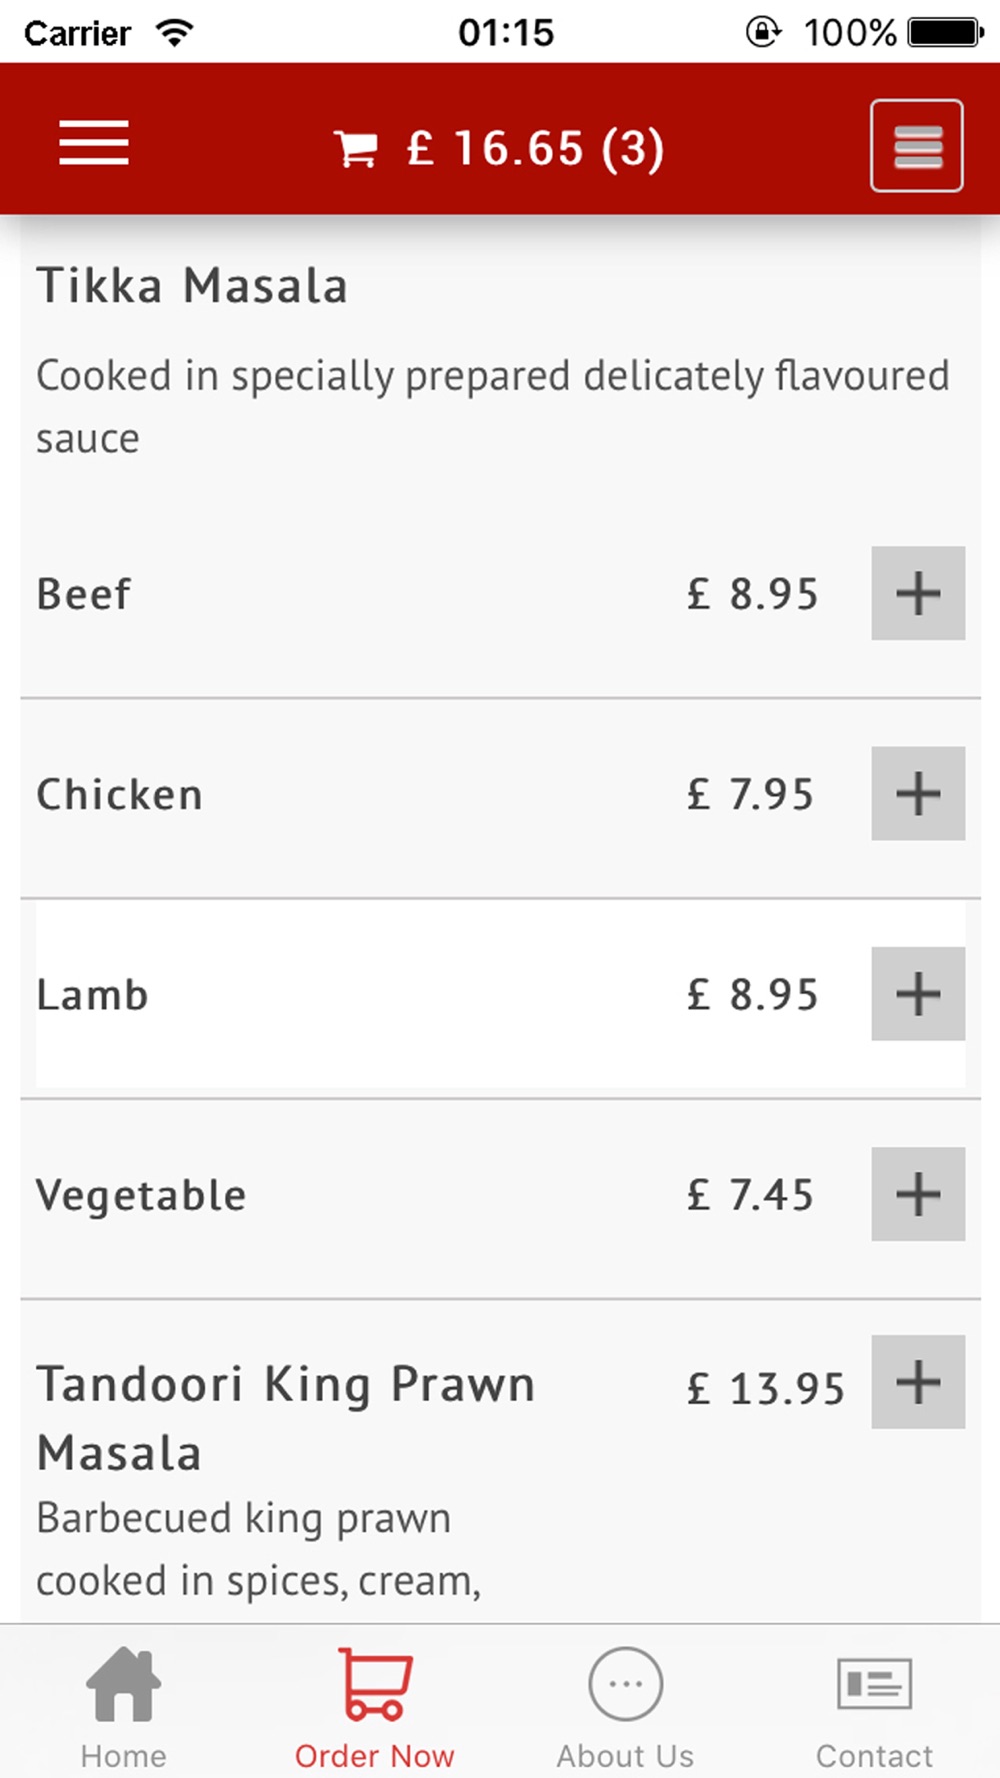Tap the Chicken item name
Screen dimensions: 1000x1778
(120, 795)
